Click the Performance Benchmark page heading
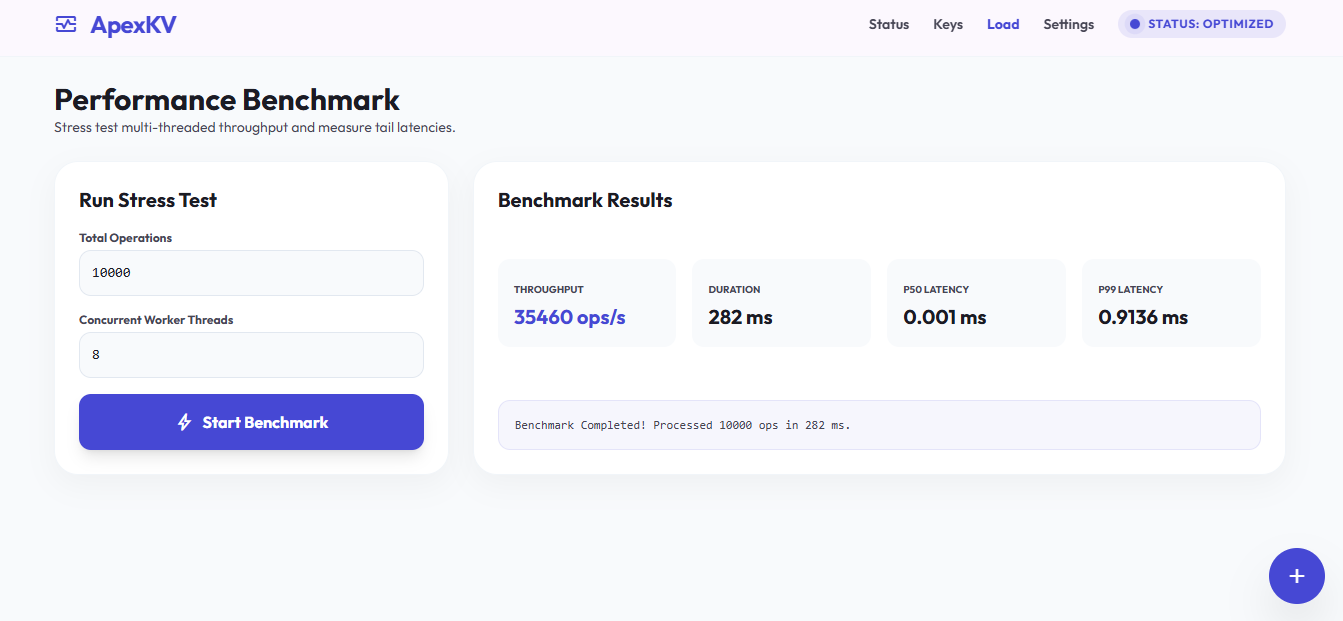1343x621 pixels. coord(227,100)
